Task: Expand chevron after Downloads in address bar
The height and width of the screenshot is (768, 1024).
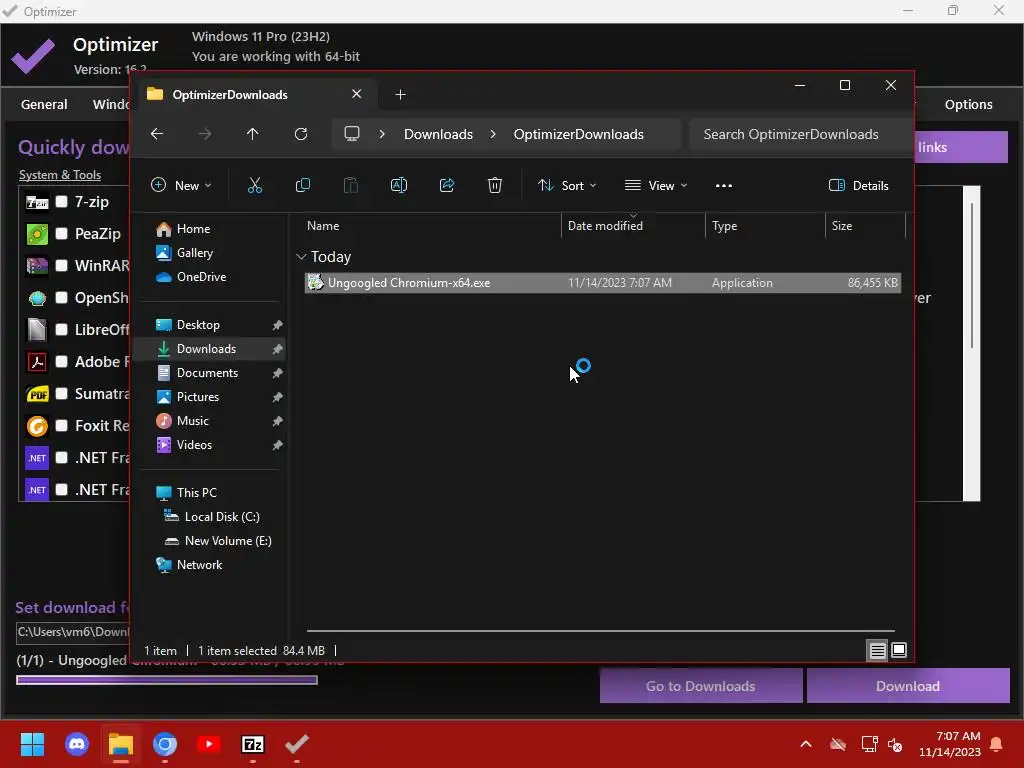Action: (493, 134)
